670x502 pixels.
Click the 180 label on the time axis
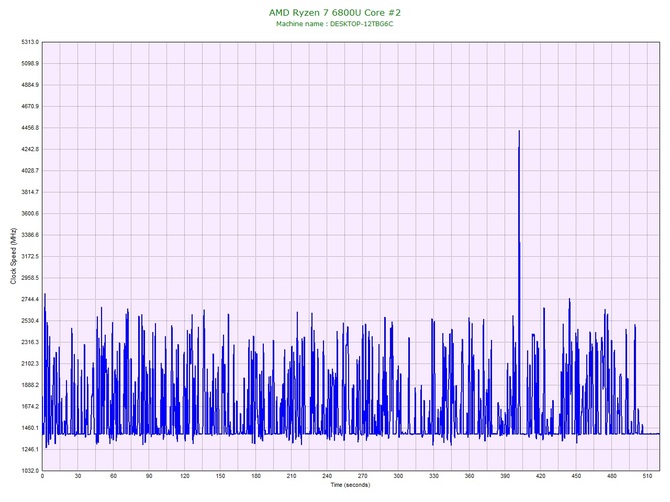pyautogui.click(x=256, y=476)
